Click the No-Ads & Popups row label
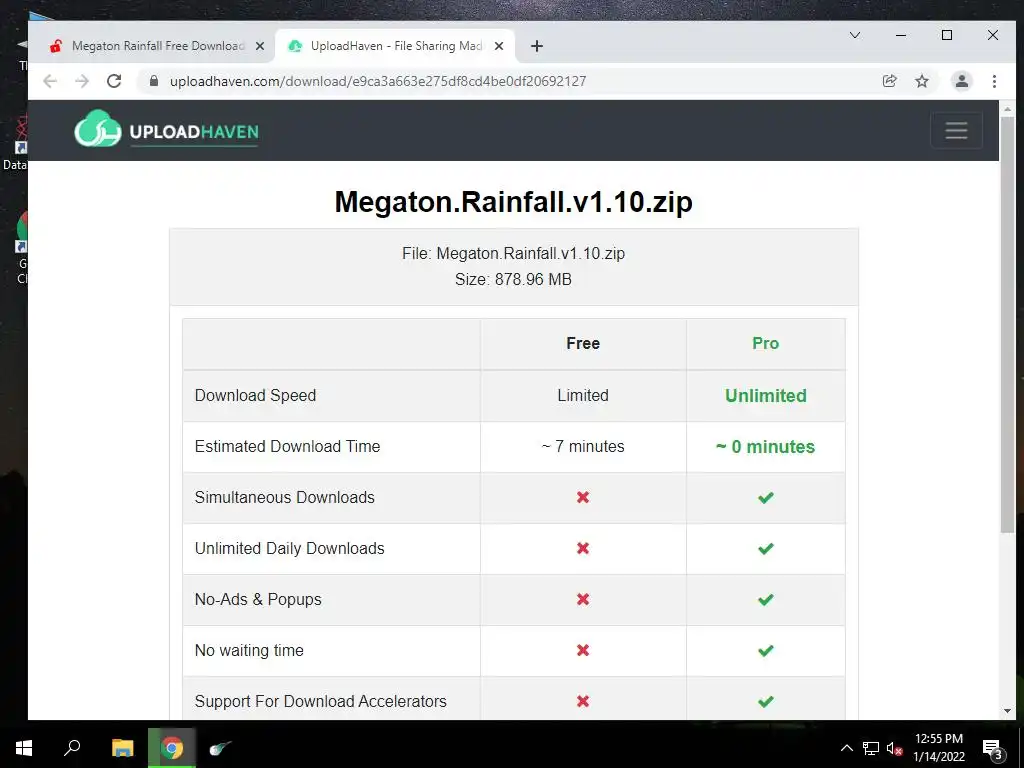 pyautogui.click(x=258, y=600)
